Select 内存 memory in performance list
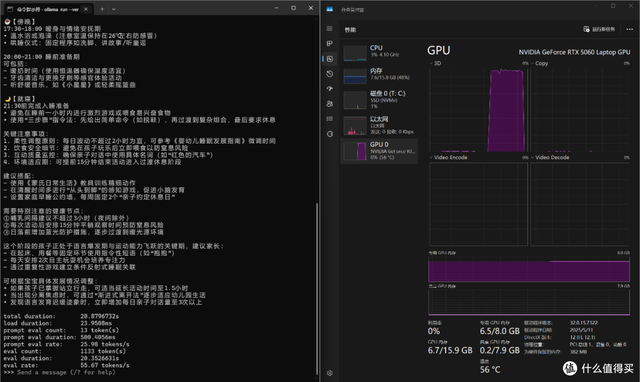Viewport: 640px width, 382px height. pos(379,75)
